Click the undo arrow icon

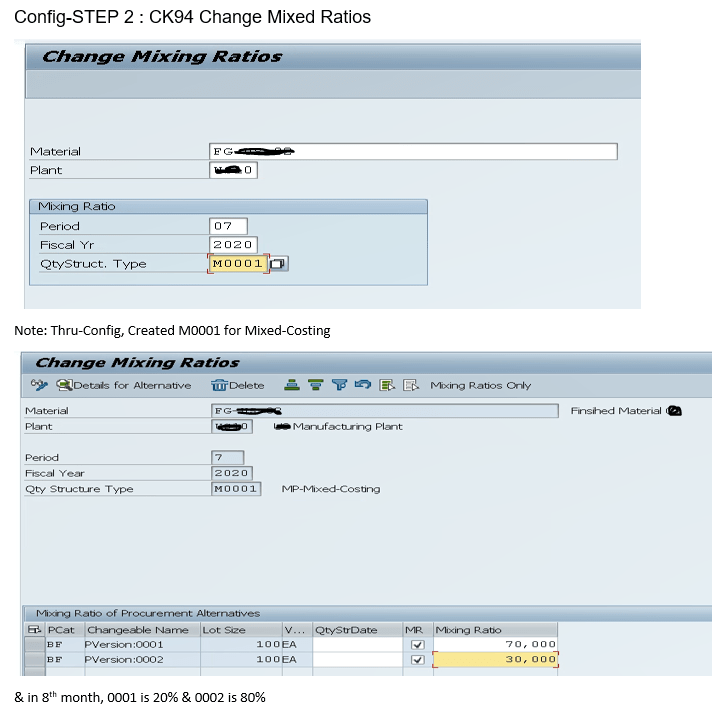361,385
